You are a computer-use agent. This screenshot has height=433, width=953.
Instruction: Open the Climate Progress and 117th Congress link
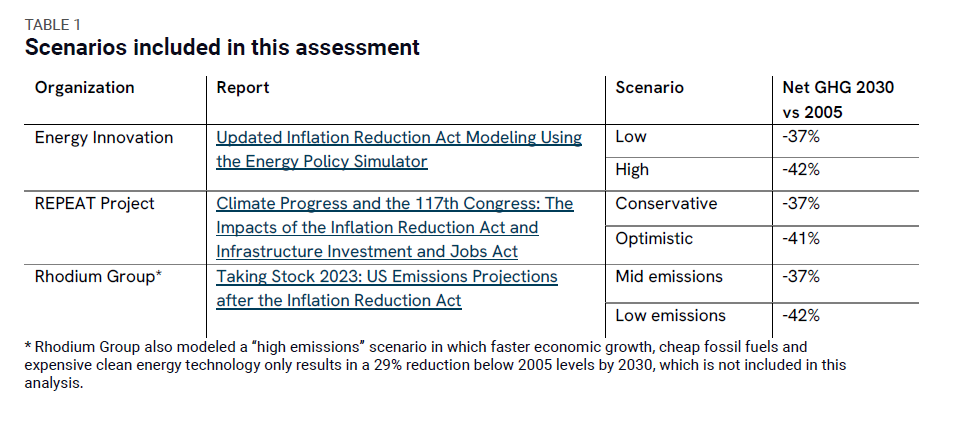coord(394,204)
